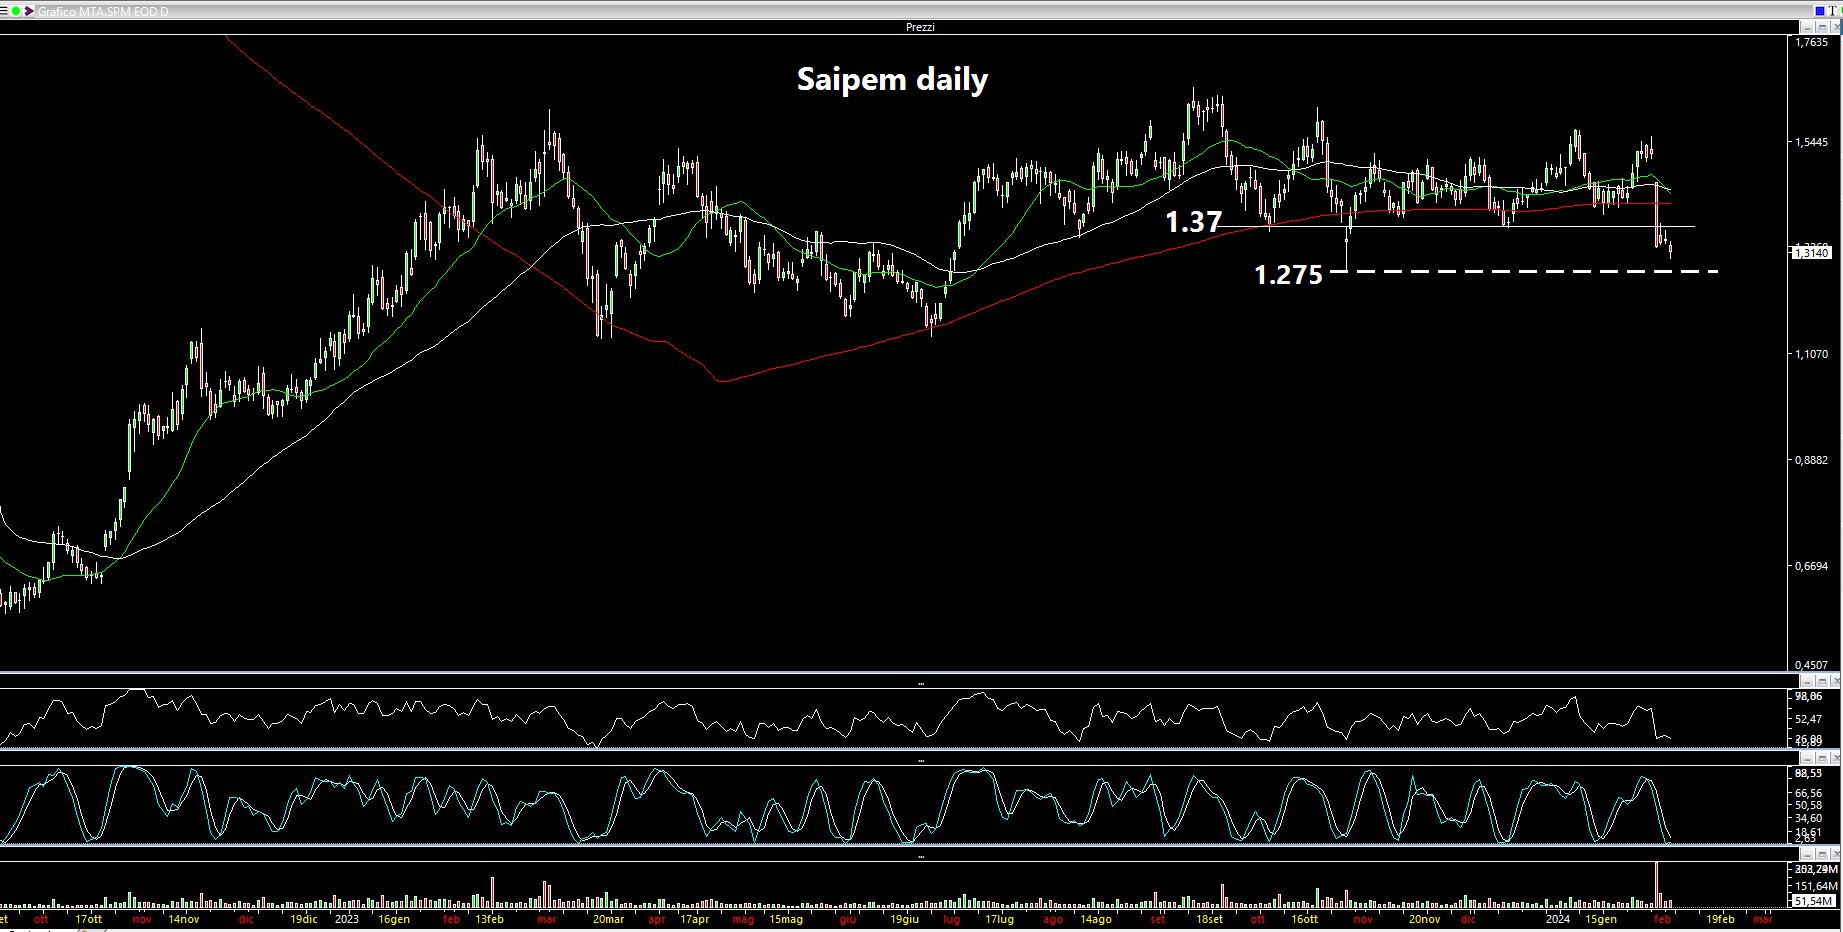Click the splitter handle above the volume panel

(920, 856)
